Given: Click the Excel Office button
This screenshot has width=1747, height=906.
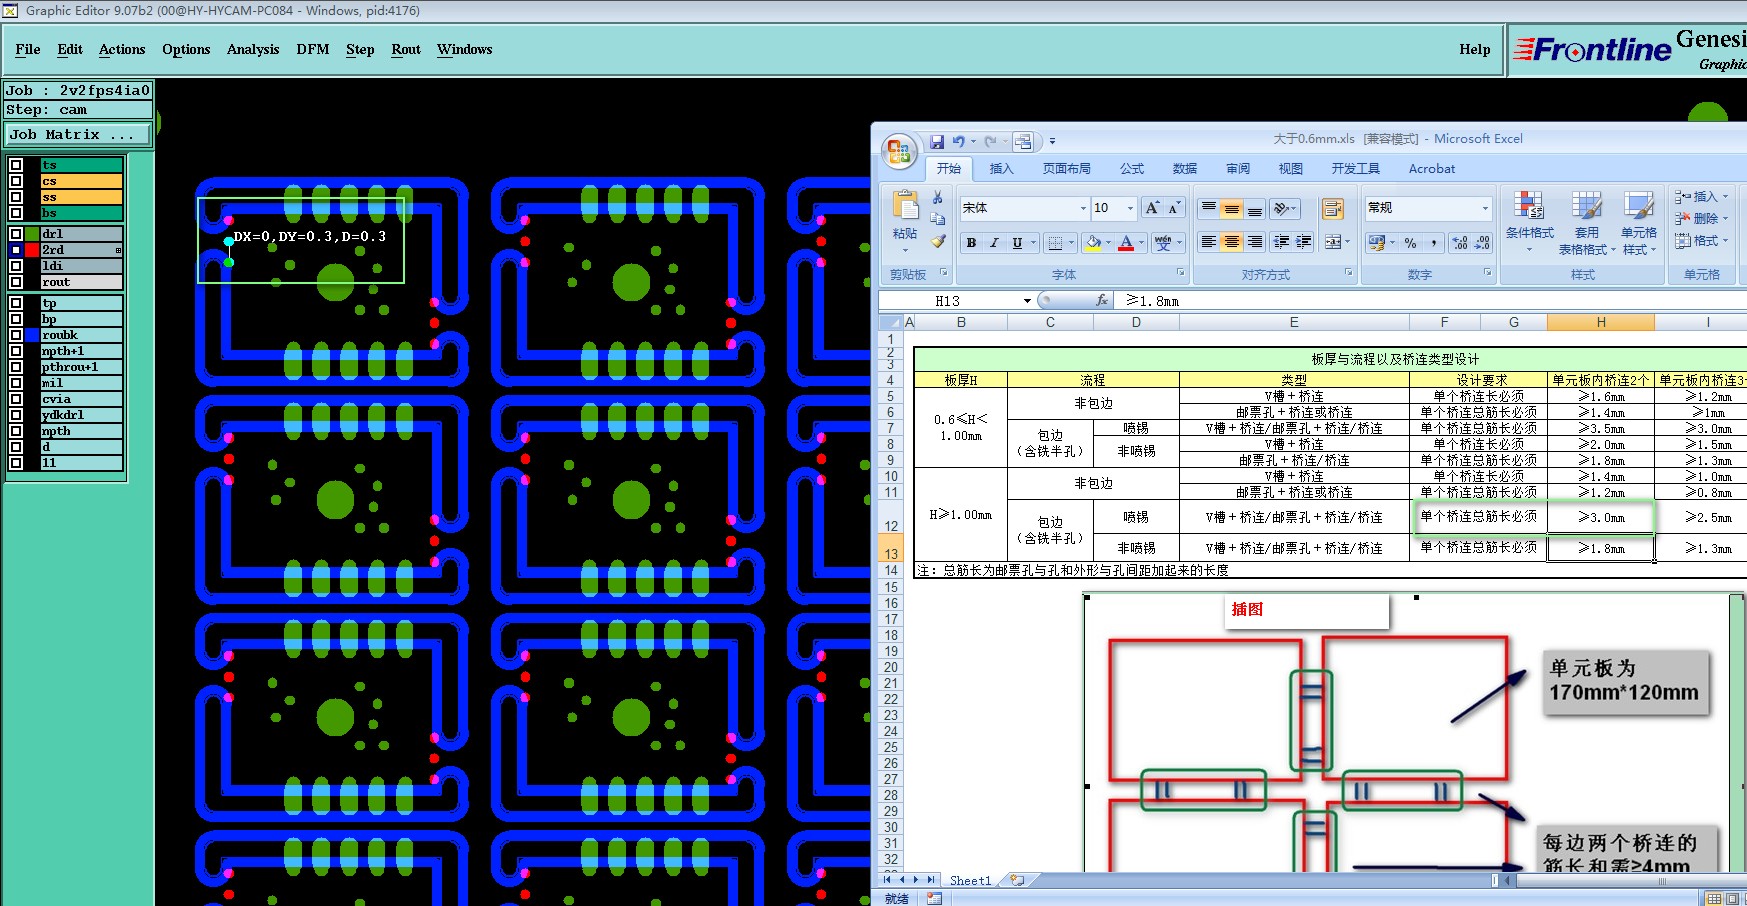Looking at the screenshot, I should (899, 153).
